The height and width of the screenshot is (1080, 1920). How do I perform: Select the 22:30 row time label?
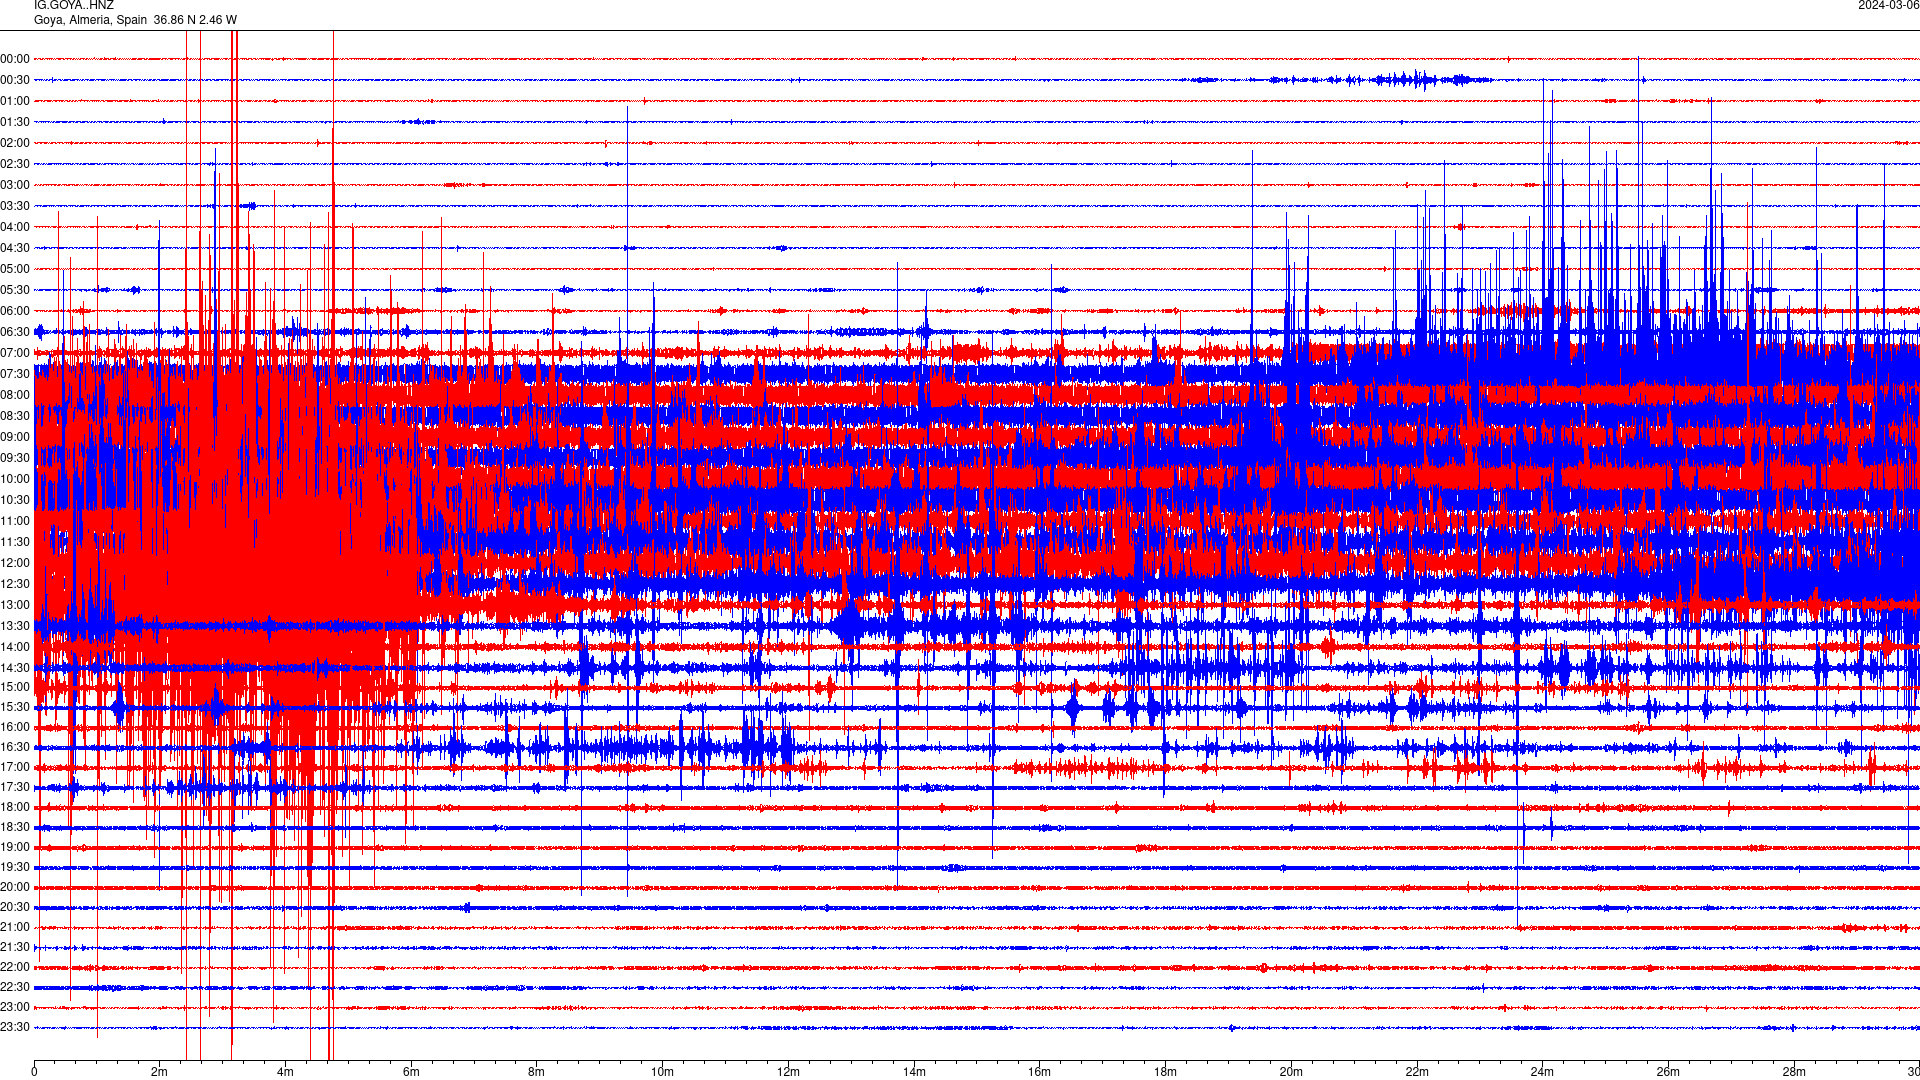[15, 987]
